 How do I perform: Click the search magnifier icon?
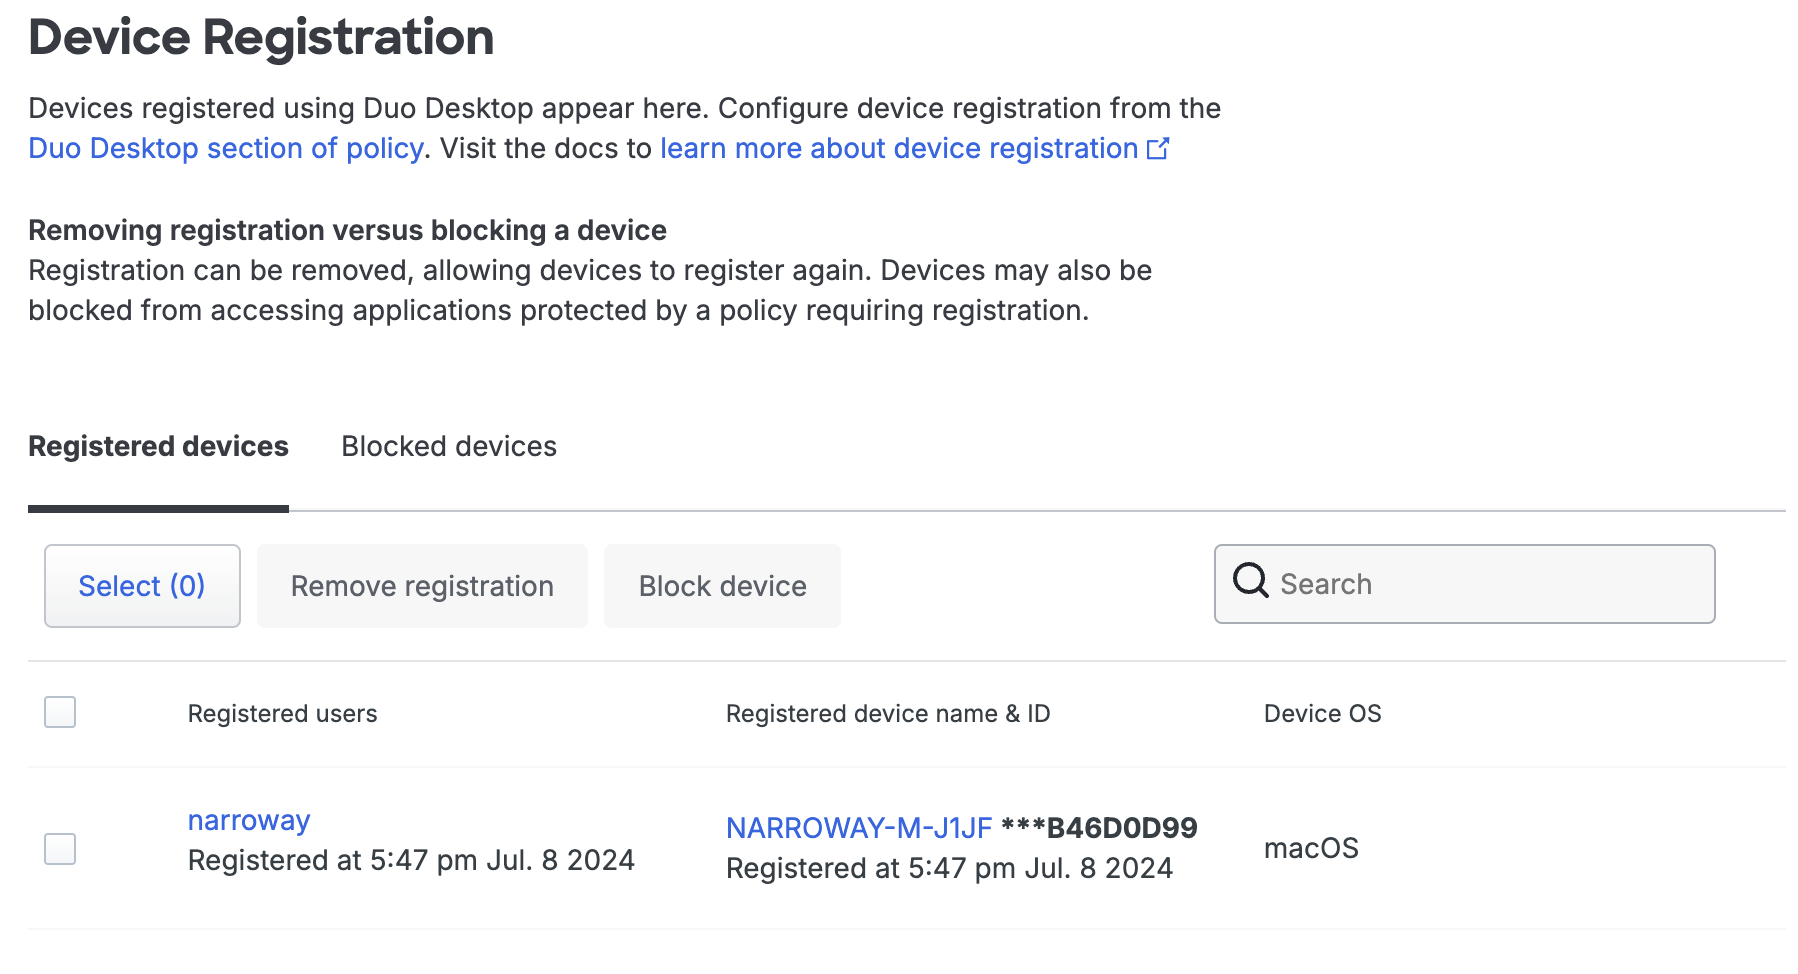1249,582
